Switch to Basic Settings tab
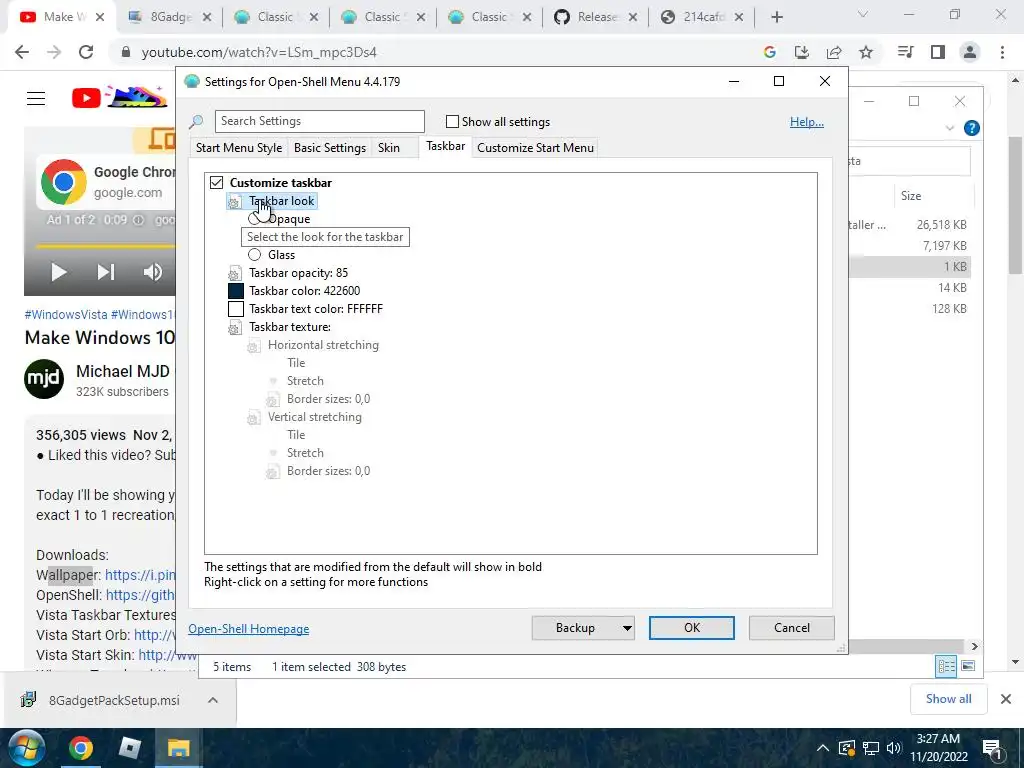 tap(330, 148)
